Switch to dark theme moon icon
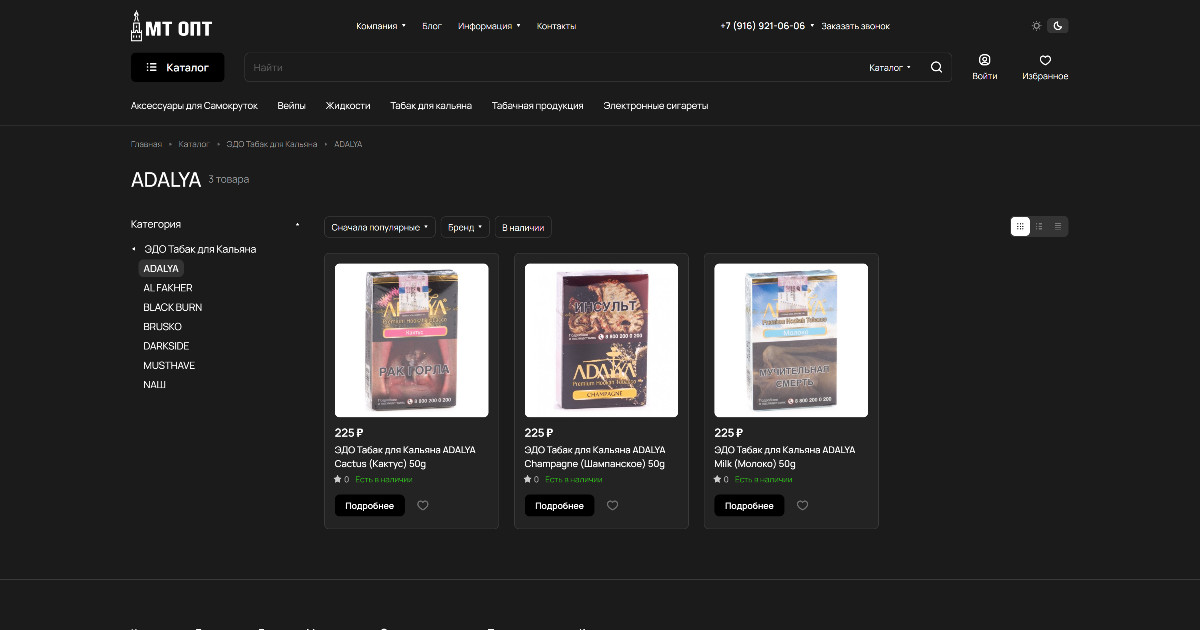 (1057, 26)
